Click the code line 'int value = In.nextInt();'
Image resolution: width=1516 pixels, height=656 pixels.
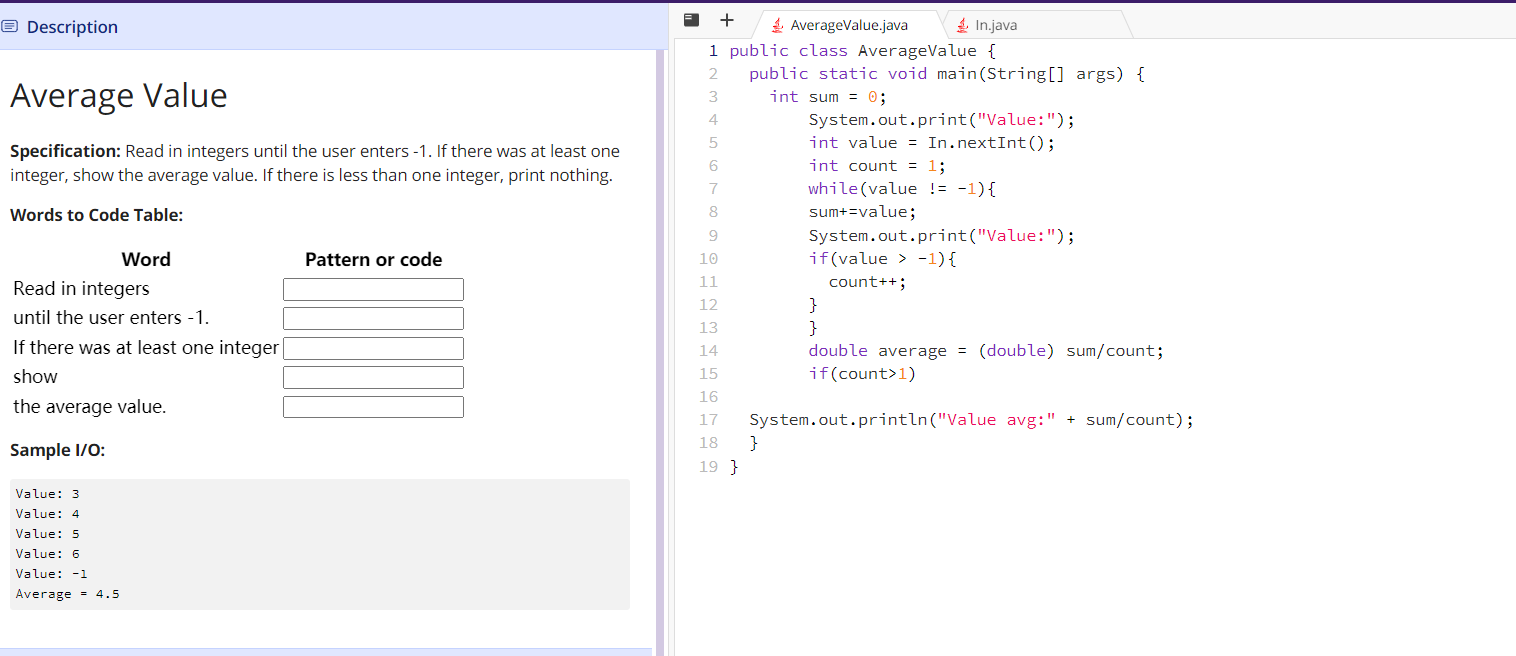[x=932, y=142]
